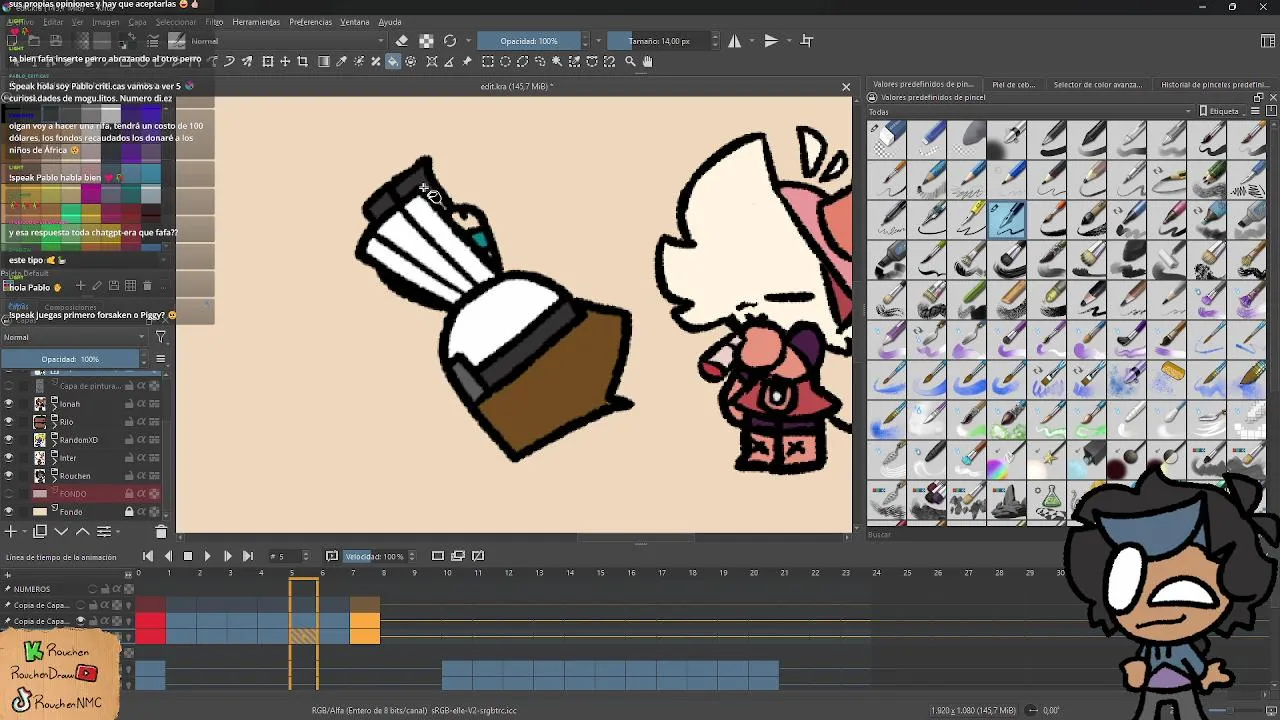
Task: Adjust the layer Opacidad slider
Action: (x=70, y=359)
